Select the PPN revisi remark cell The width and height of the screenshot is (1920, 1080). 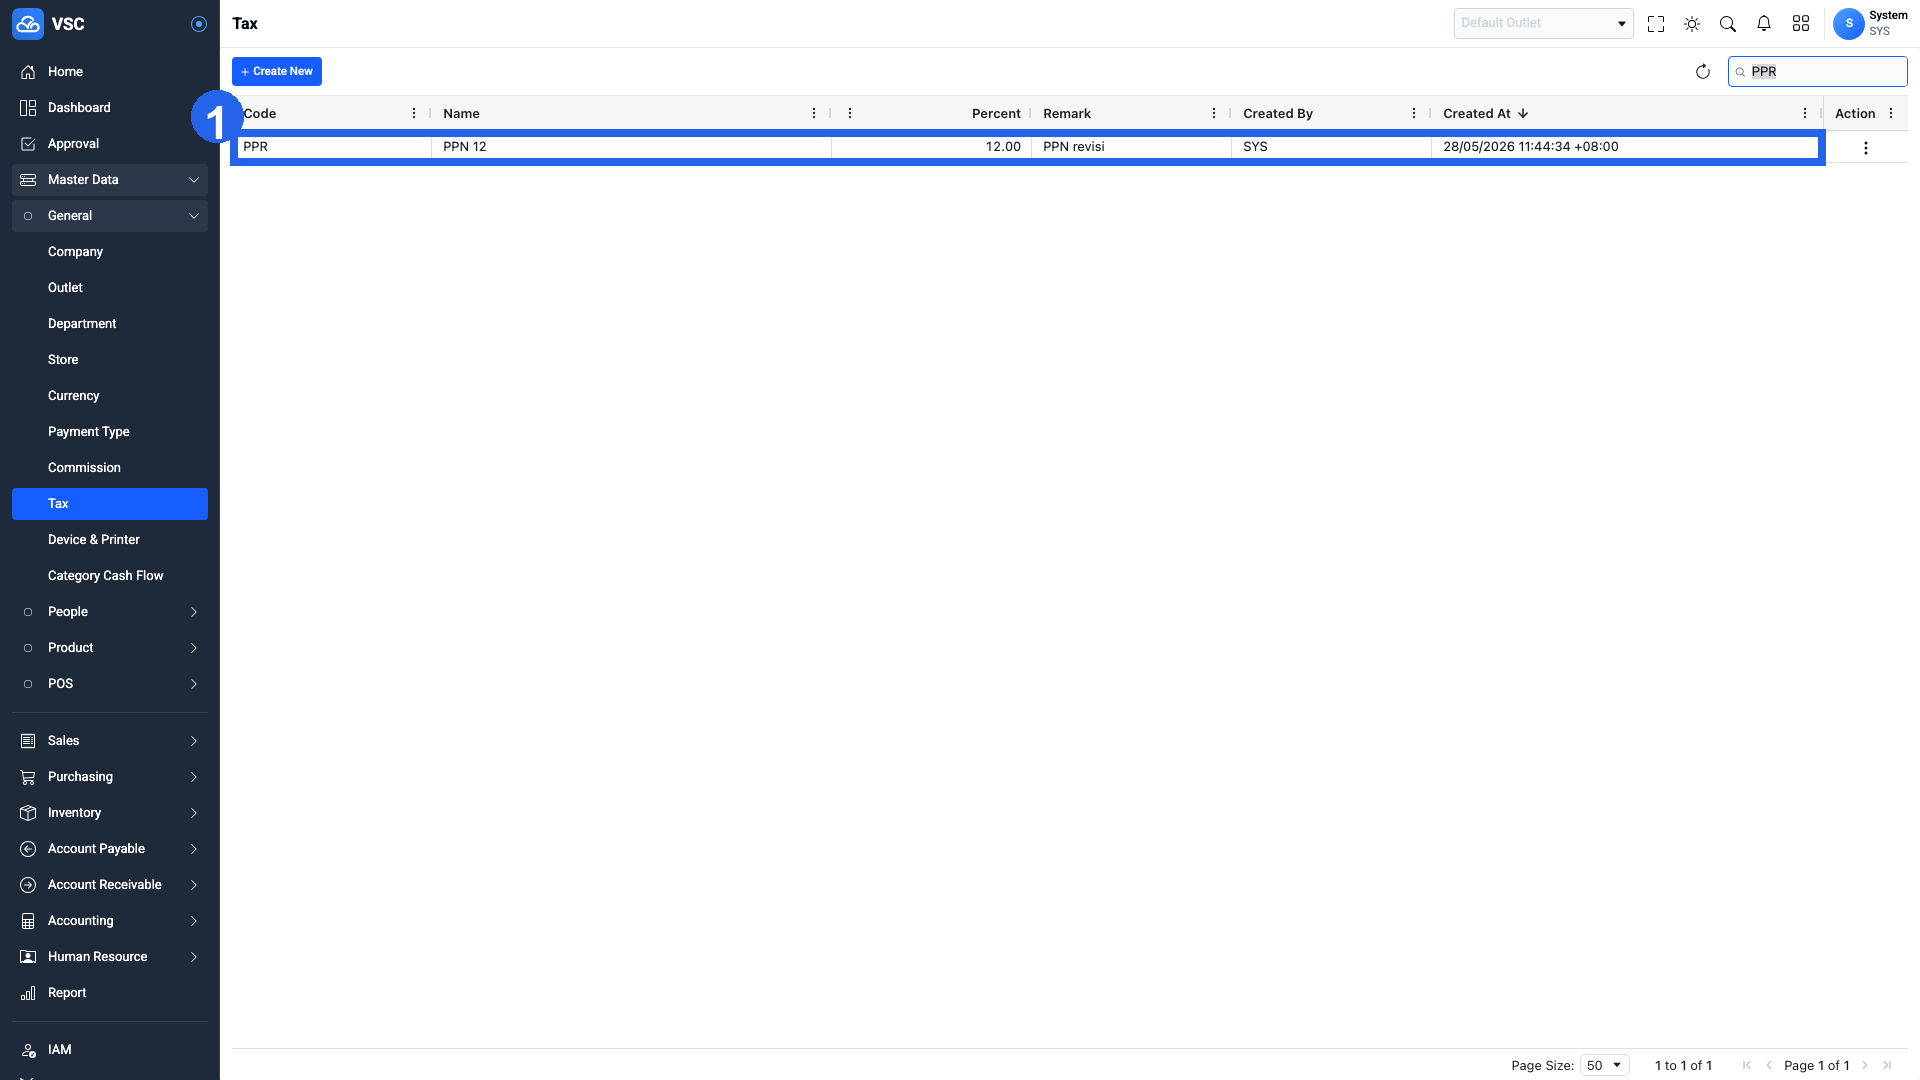(x=1132, y=147)
